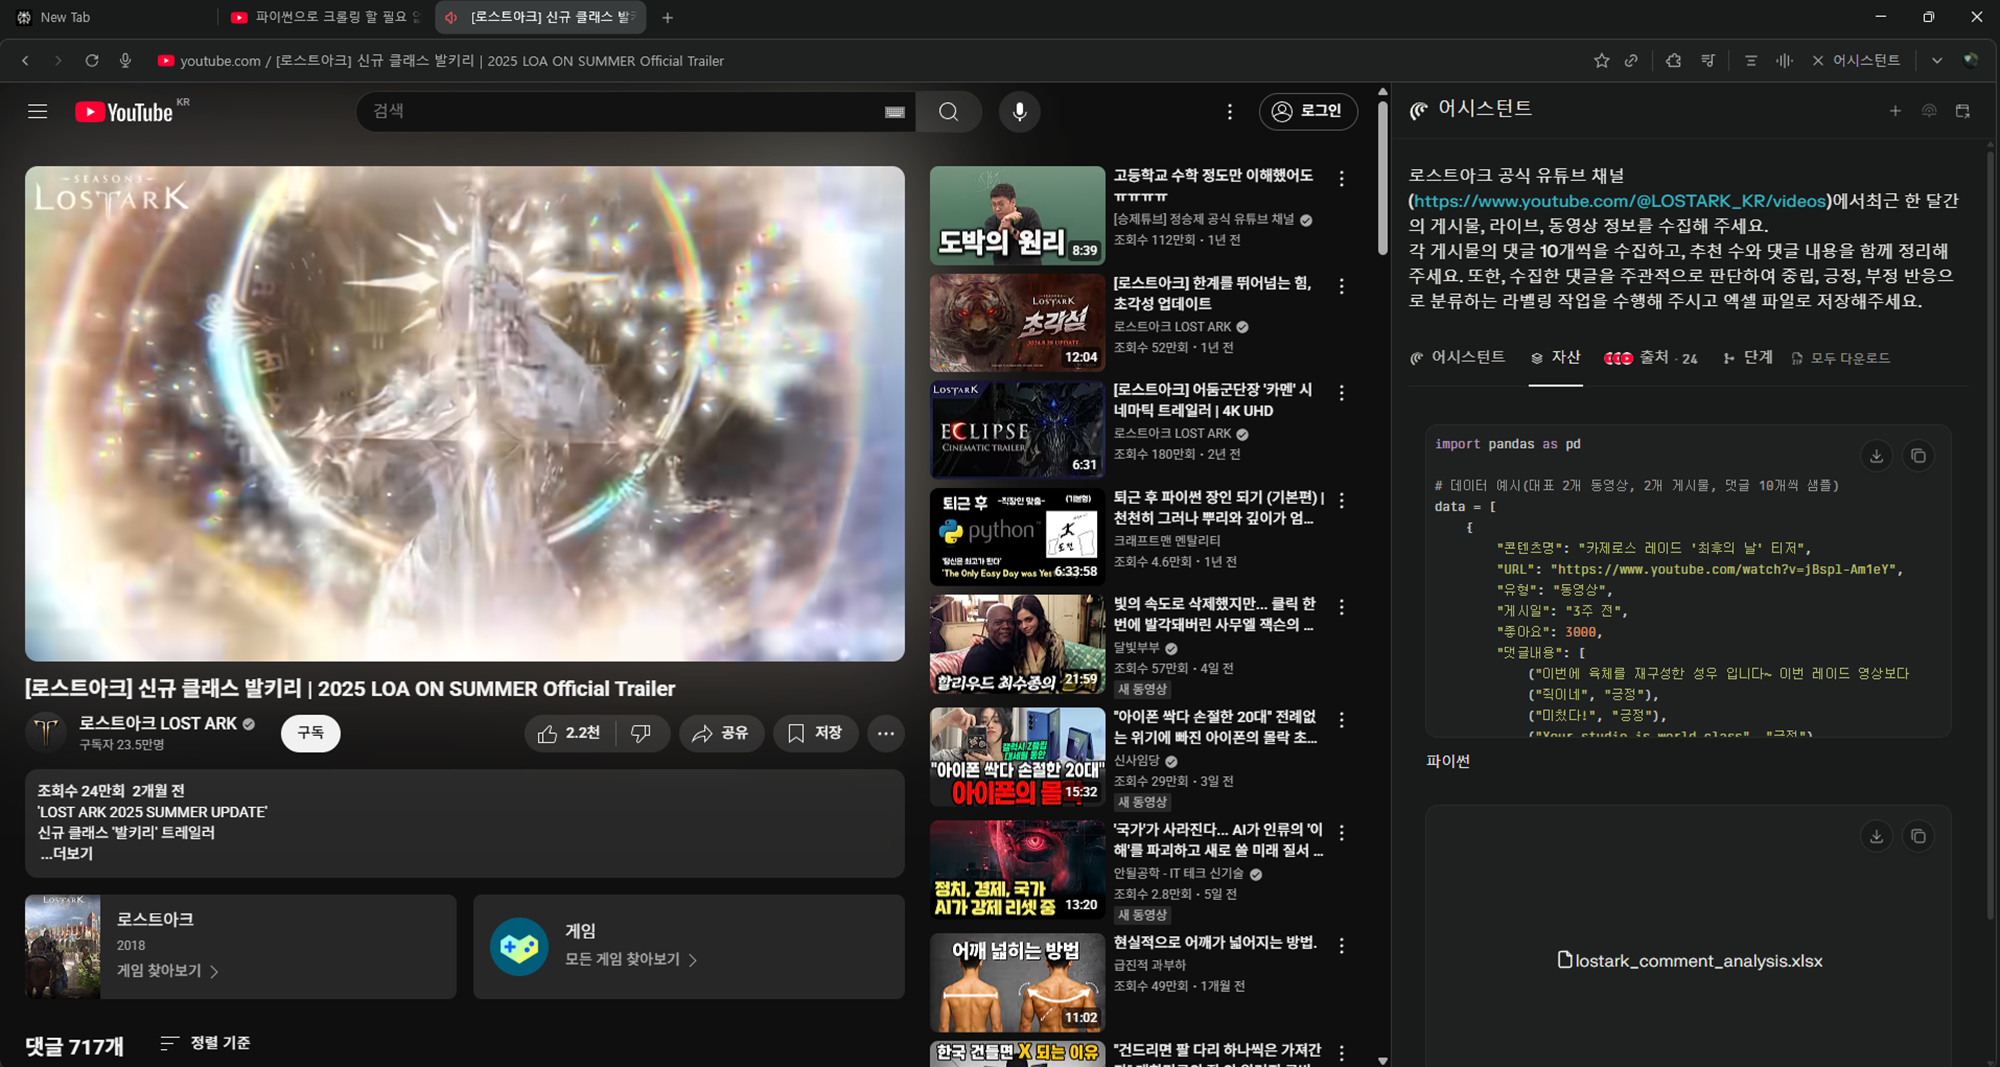The width and height of the screenshot is (2000, 1067).
Task: Download the lostark_comment_analysis.xlsx file
Action: 1876,836
